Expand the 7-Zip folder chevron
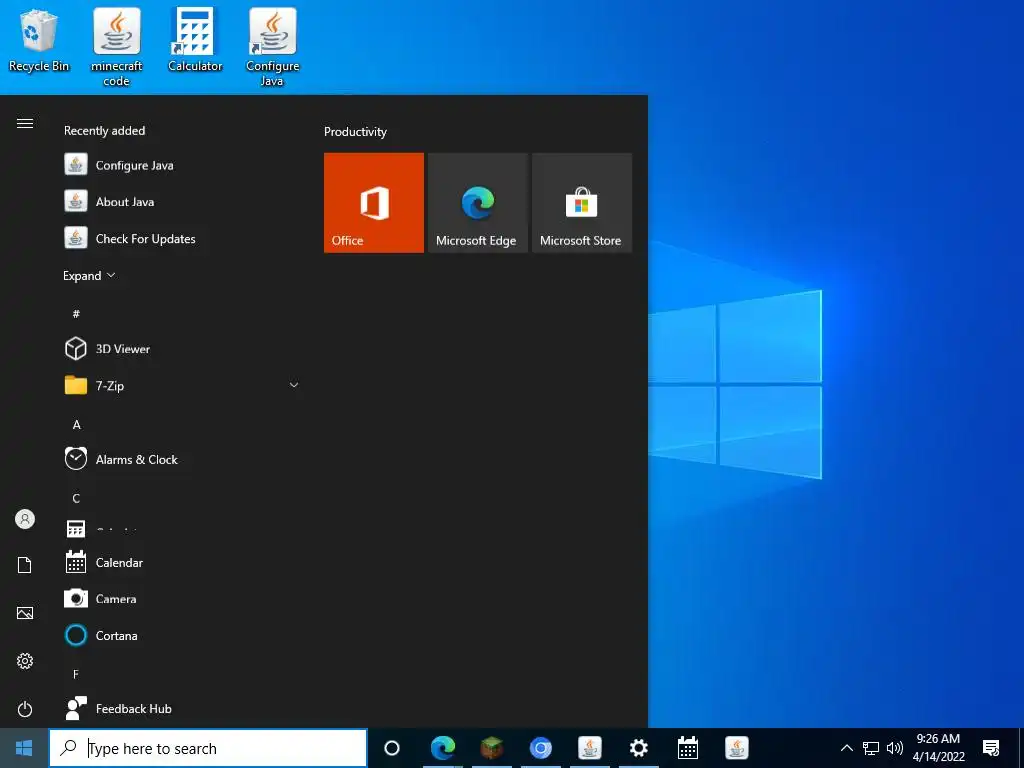This screenshot has width=1024, height=768. (294, 385)
